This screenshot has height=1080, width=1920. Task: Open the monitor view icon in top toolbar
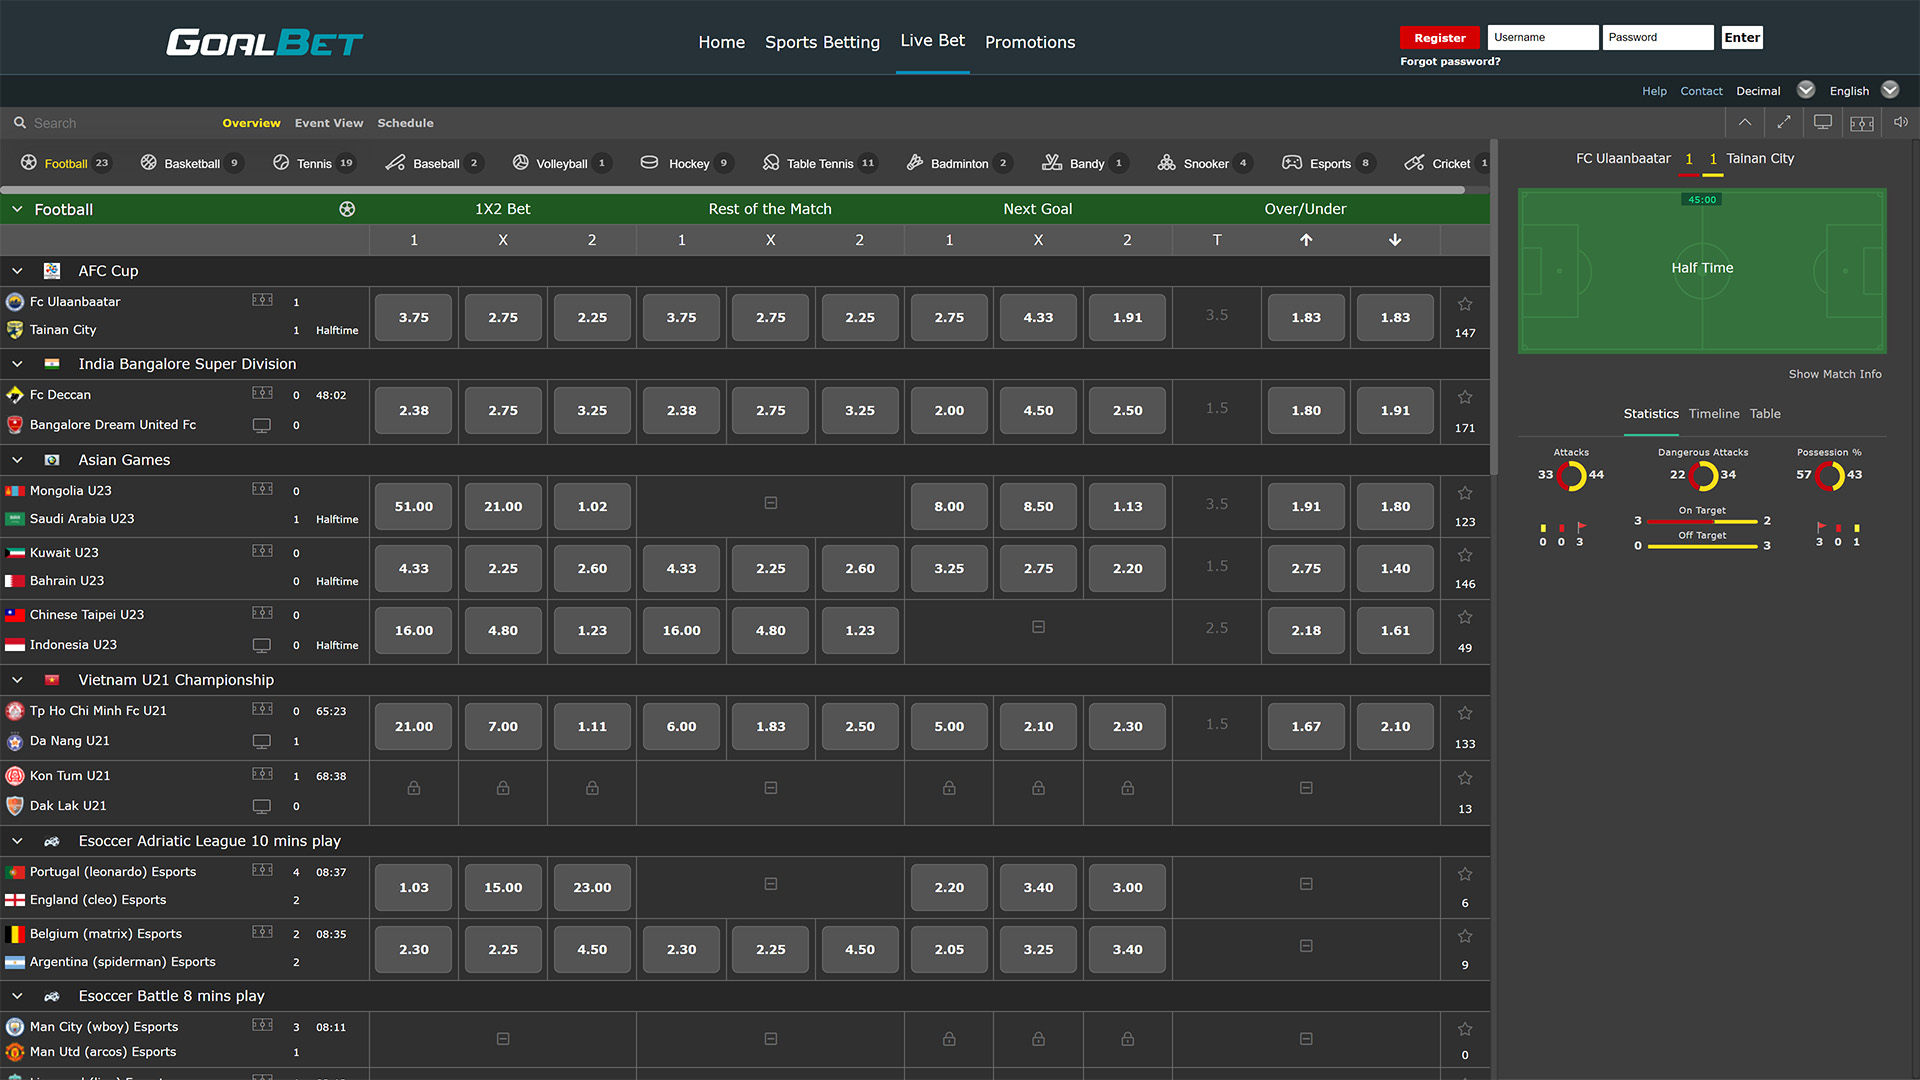pyautogui.click(x=1823, y=122)
